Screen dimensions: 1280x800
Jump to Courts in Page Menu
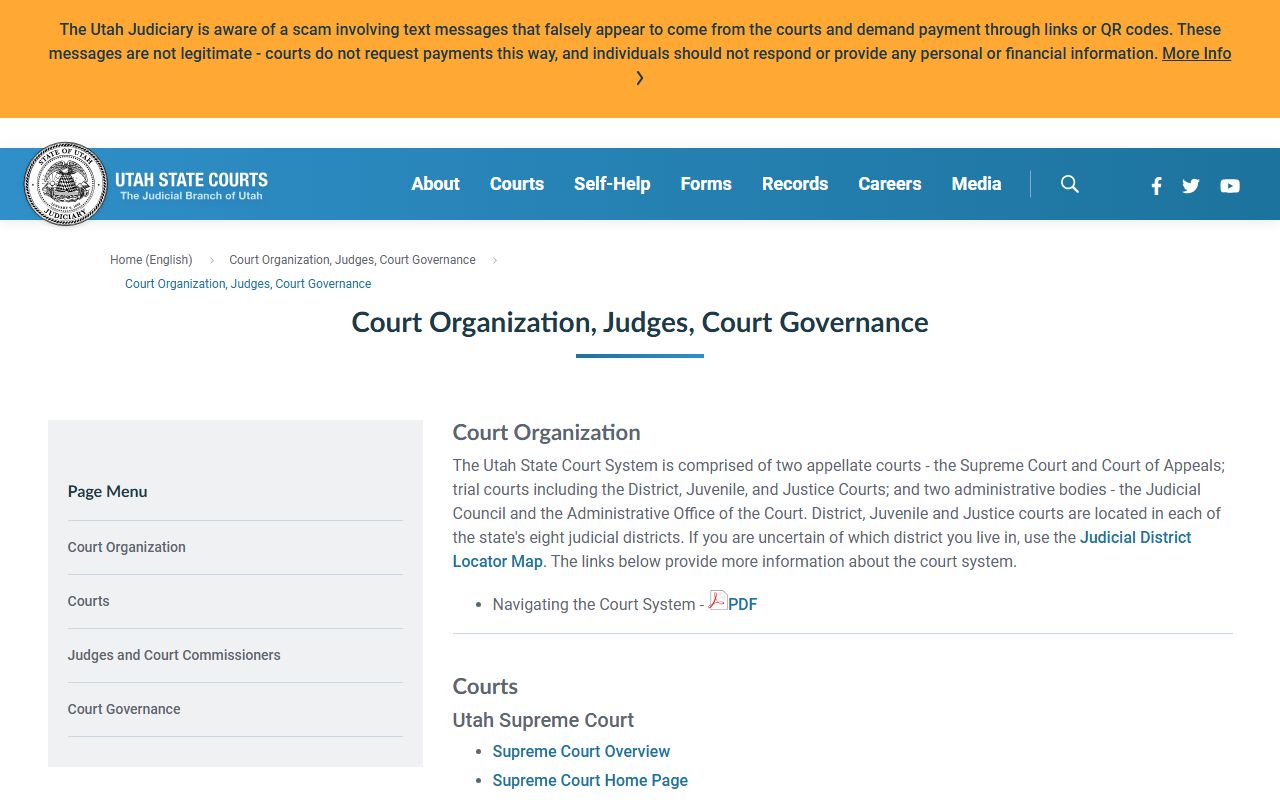point(89,601)
